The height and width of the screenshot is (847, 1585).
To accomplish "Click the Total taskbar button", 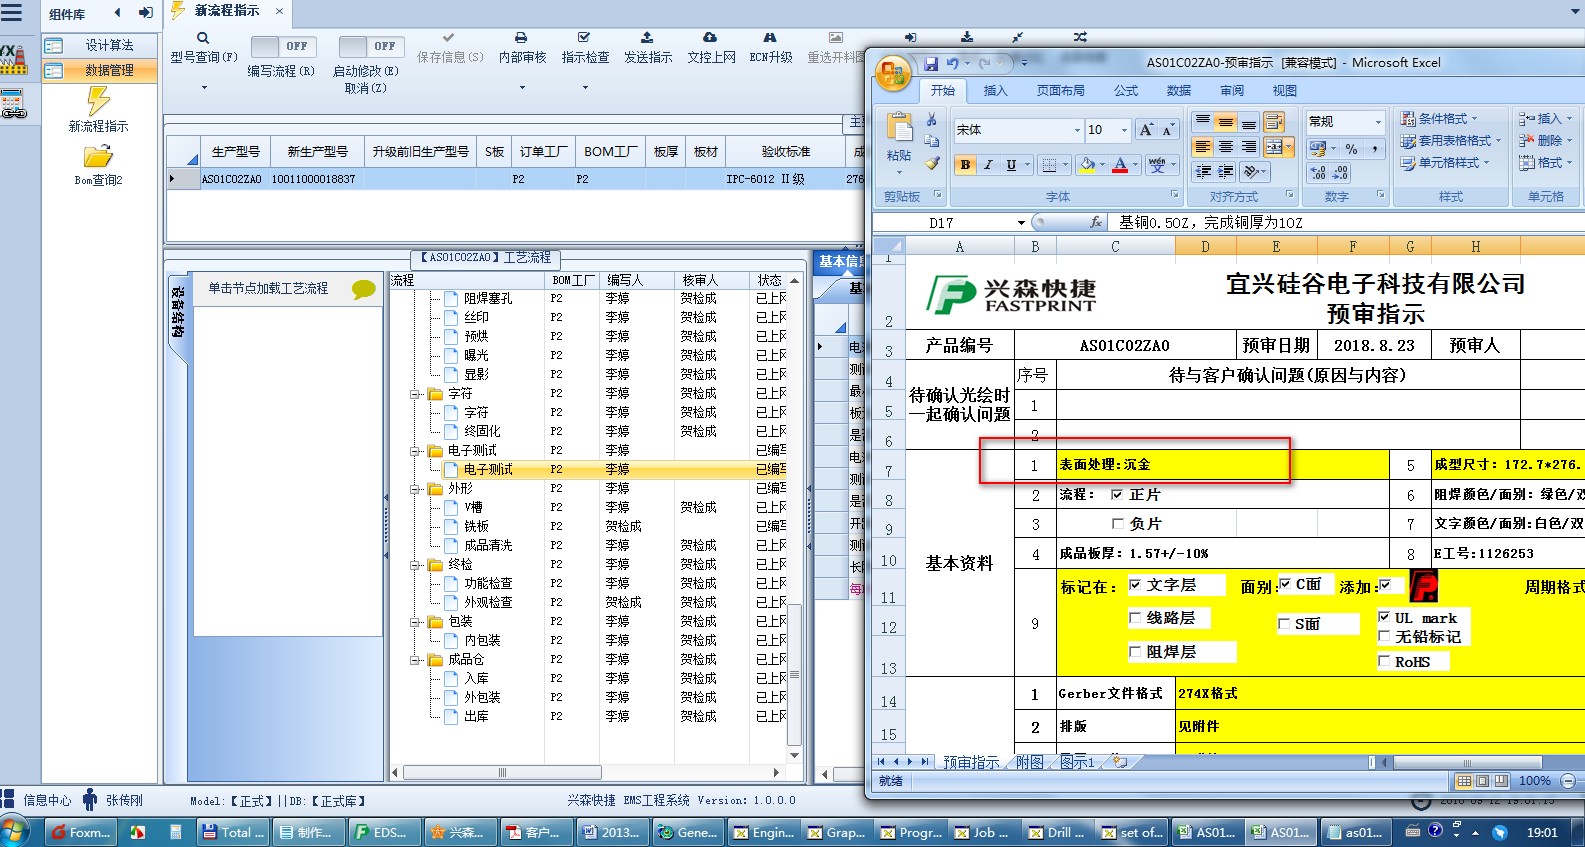I will coord(233,832).
